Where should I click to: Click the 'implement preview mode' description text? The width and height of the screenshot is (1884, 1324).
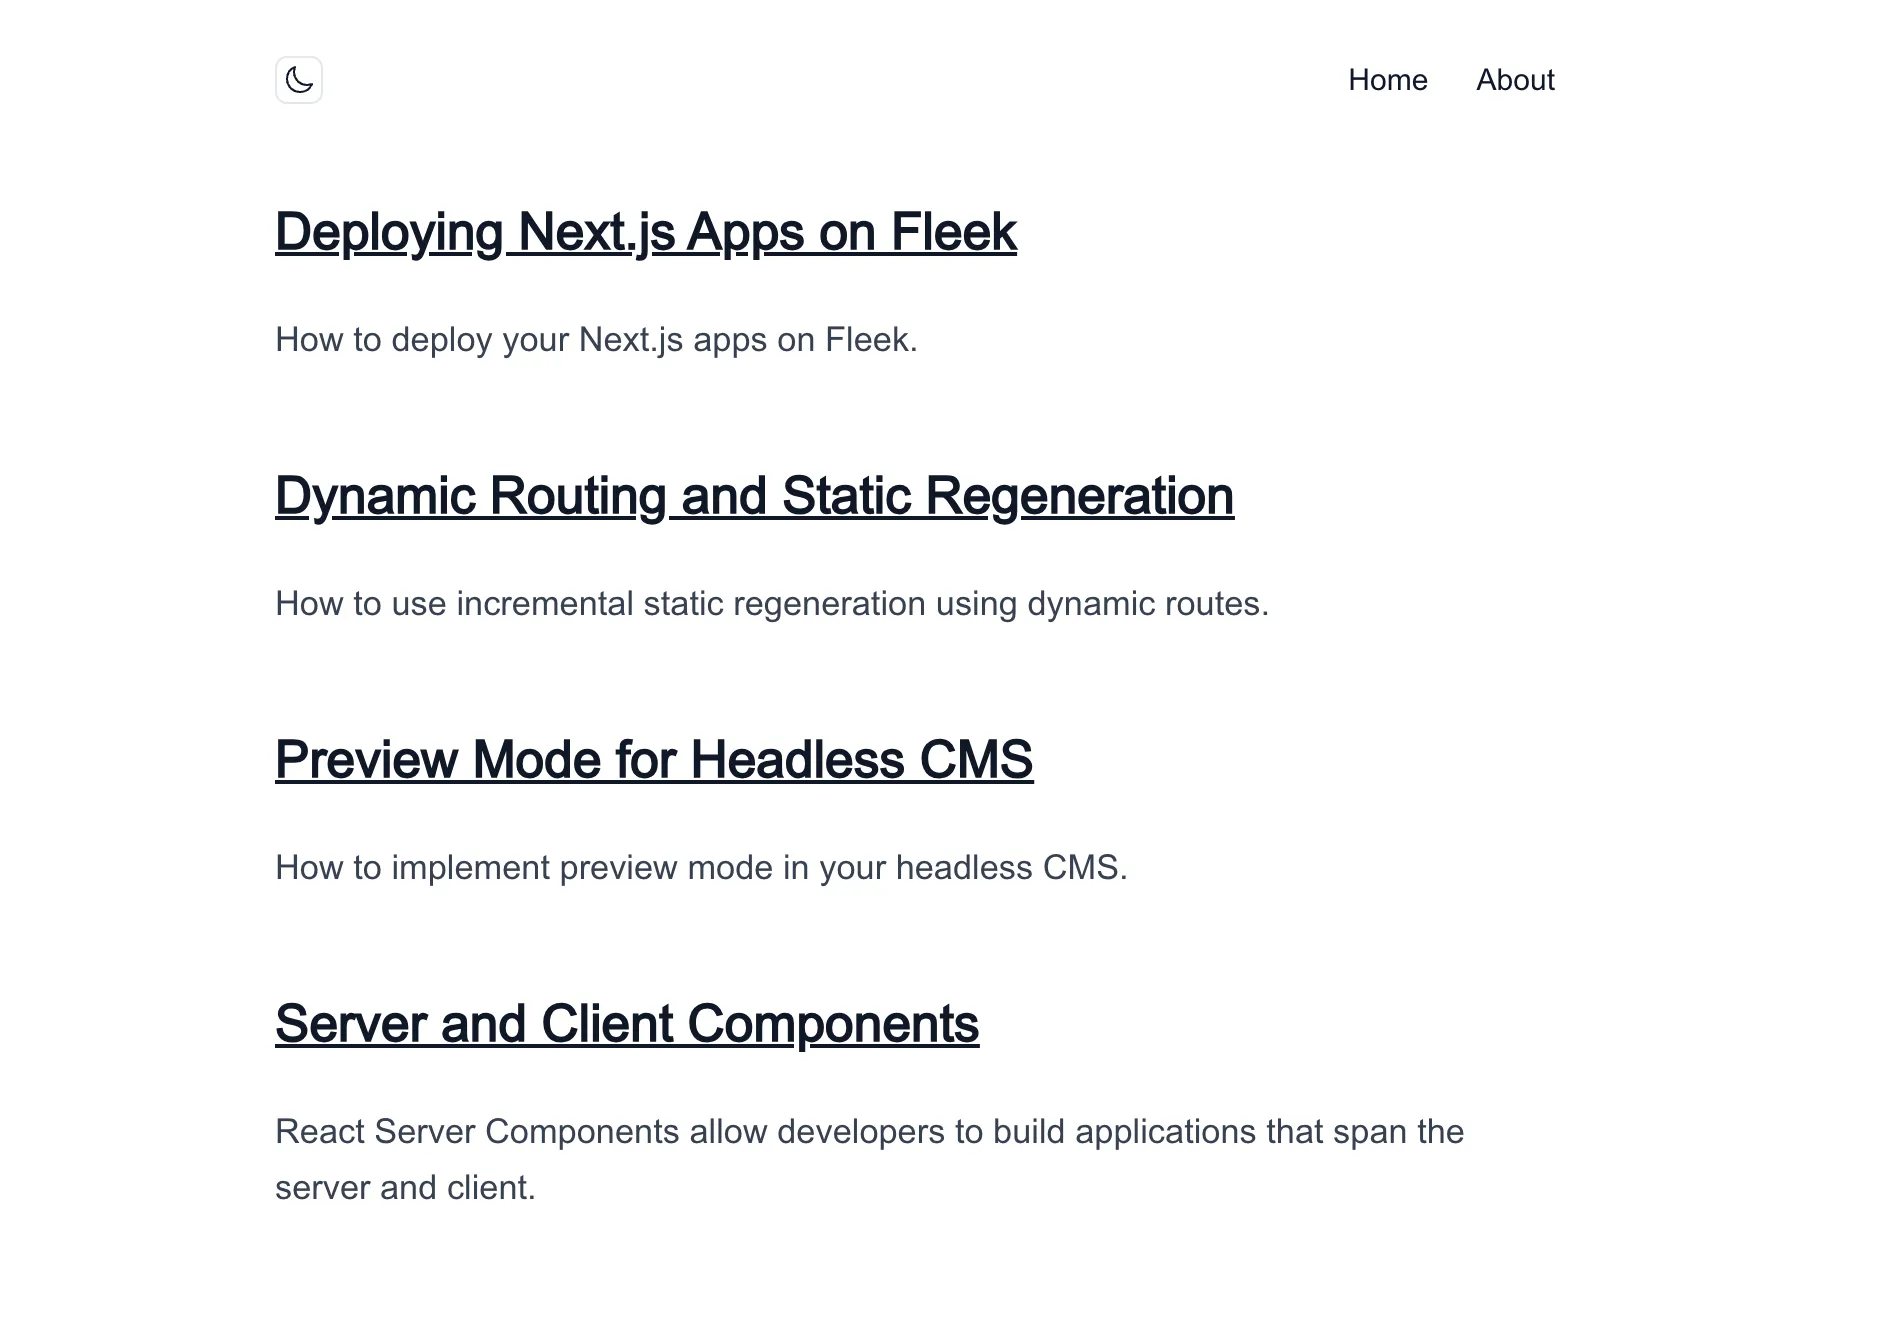pyautogui.click(x=701, y=868)
